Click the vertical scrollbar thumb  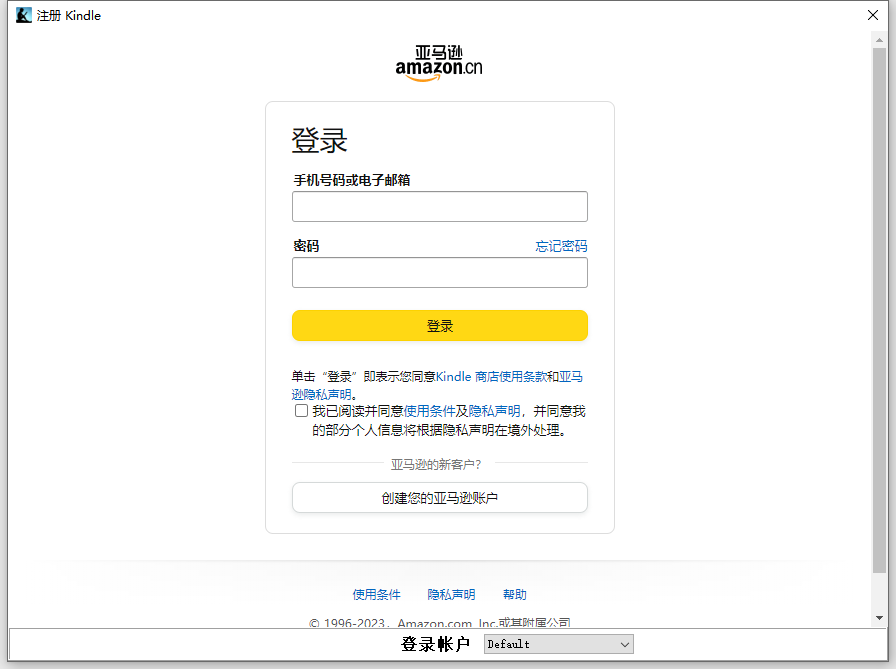pos(879,310)
